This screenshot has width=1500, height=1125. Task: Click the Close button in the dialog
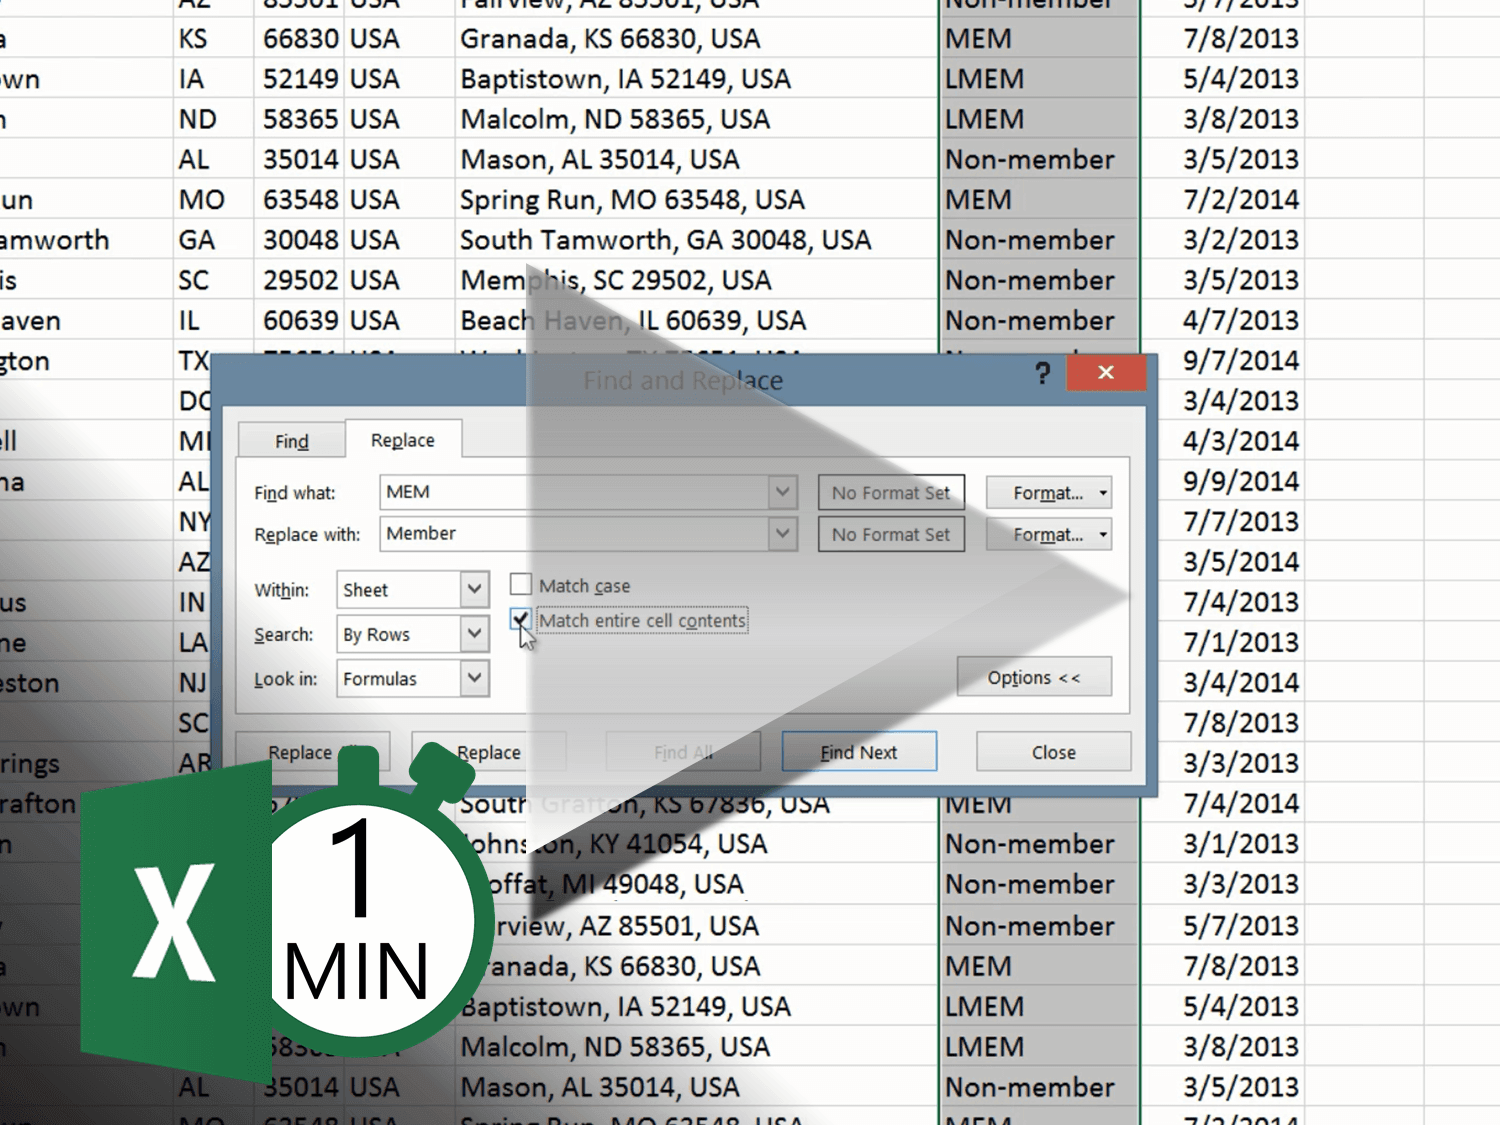click(1053, 752)
